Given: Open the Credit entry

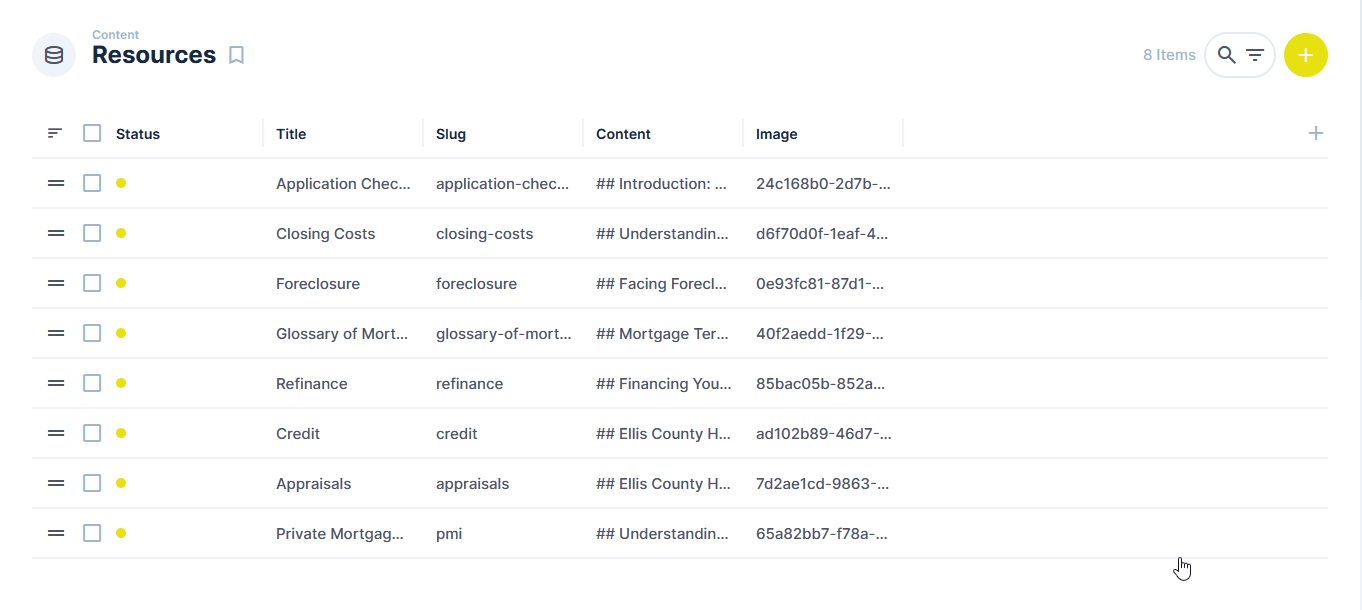Looking at the screenshot, I should pos(298,433).
